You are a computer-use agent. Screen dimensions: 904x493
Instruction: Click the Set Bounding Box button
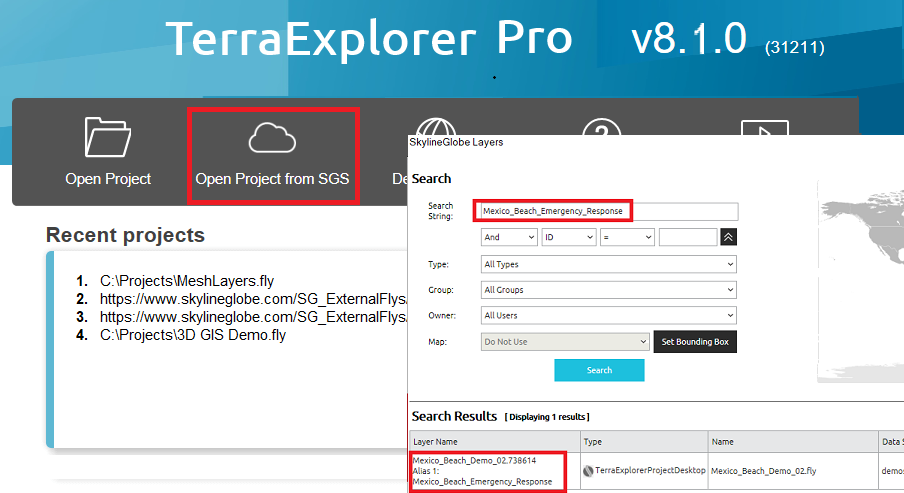click(x=695, y=342)
